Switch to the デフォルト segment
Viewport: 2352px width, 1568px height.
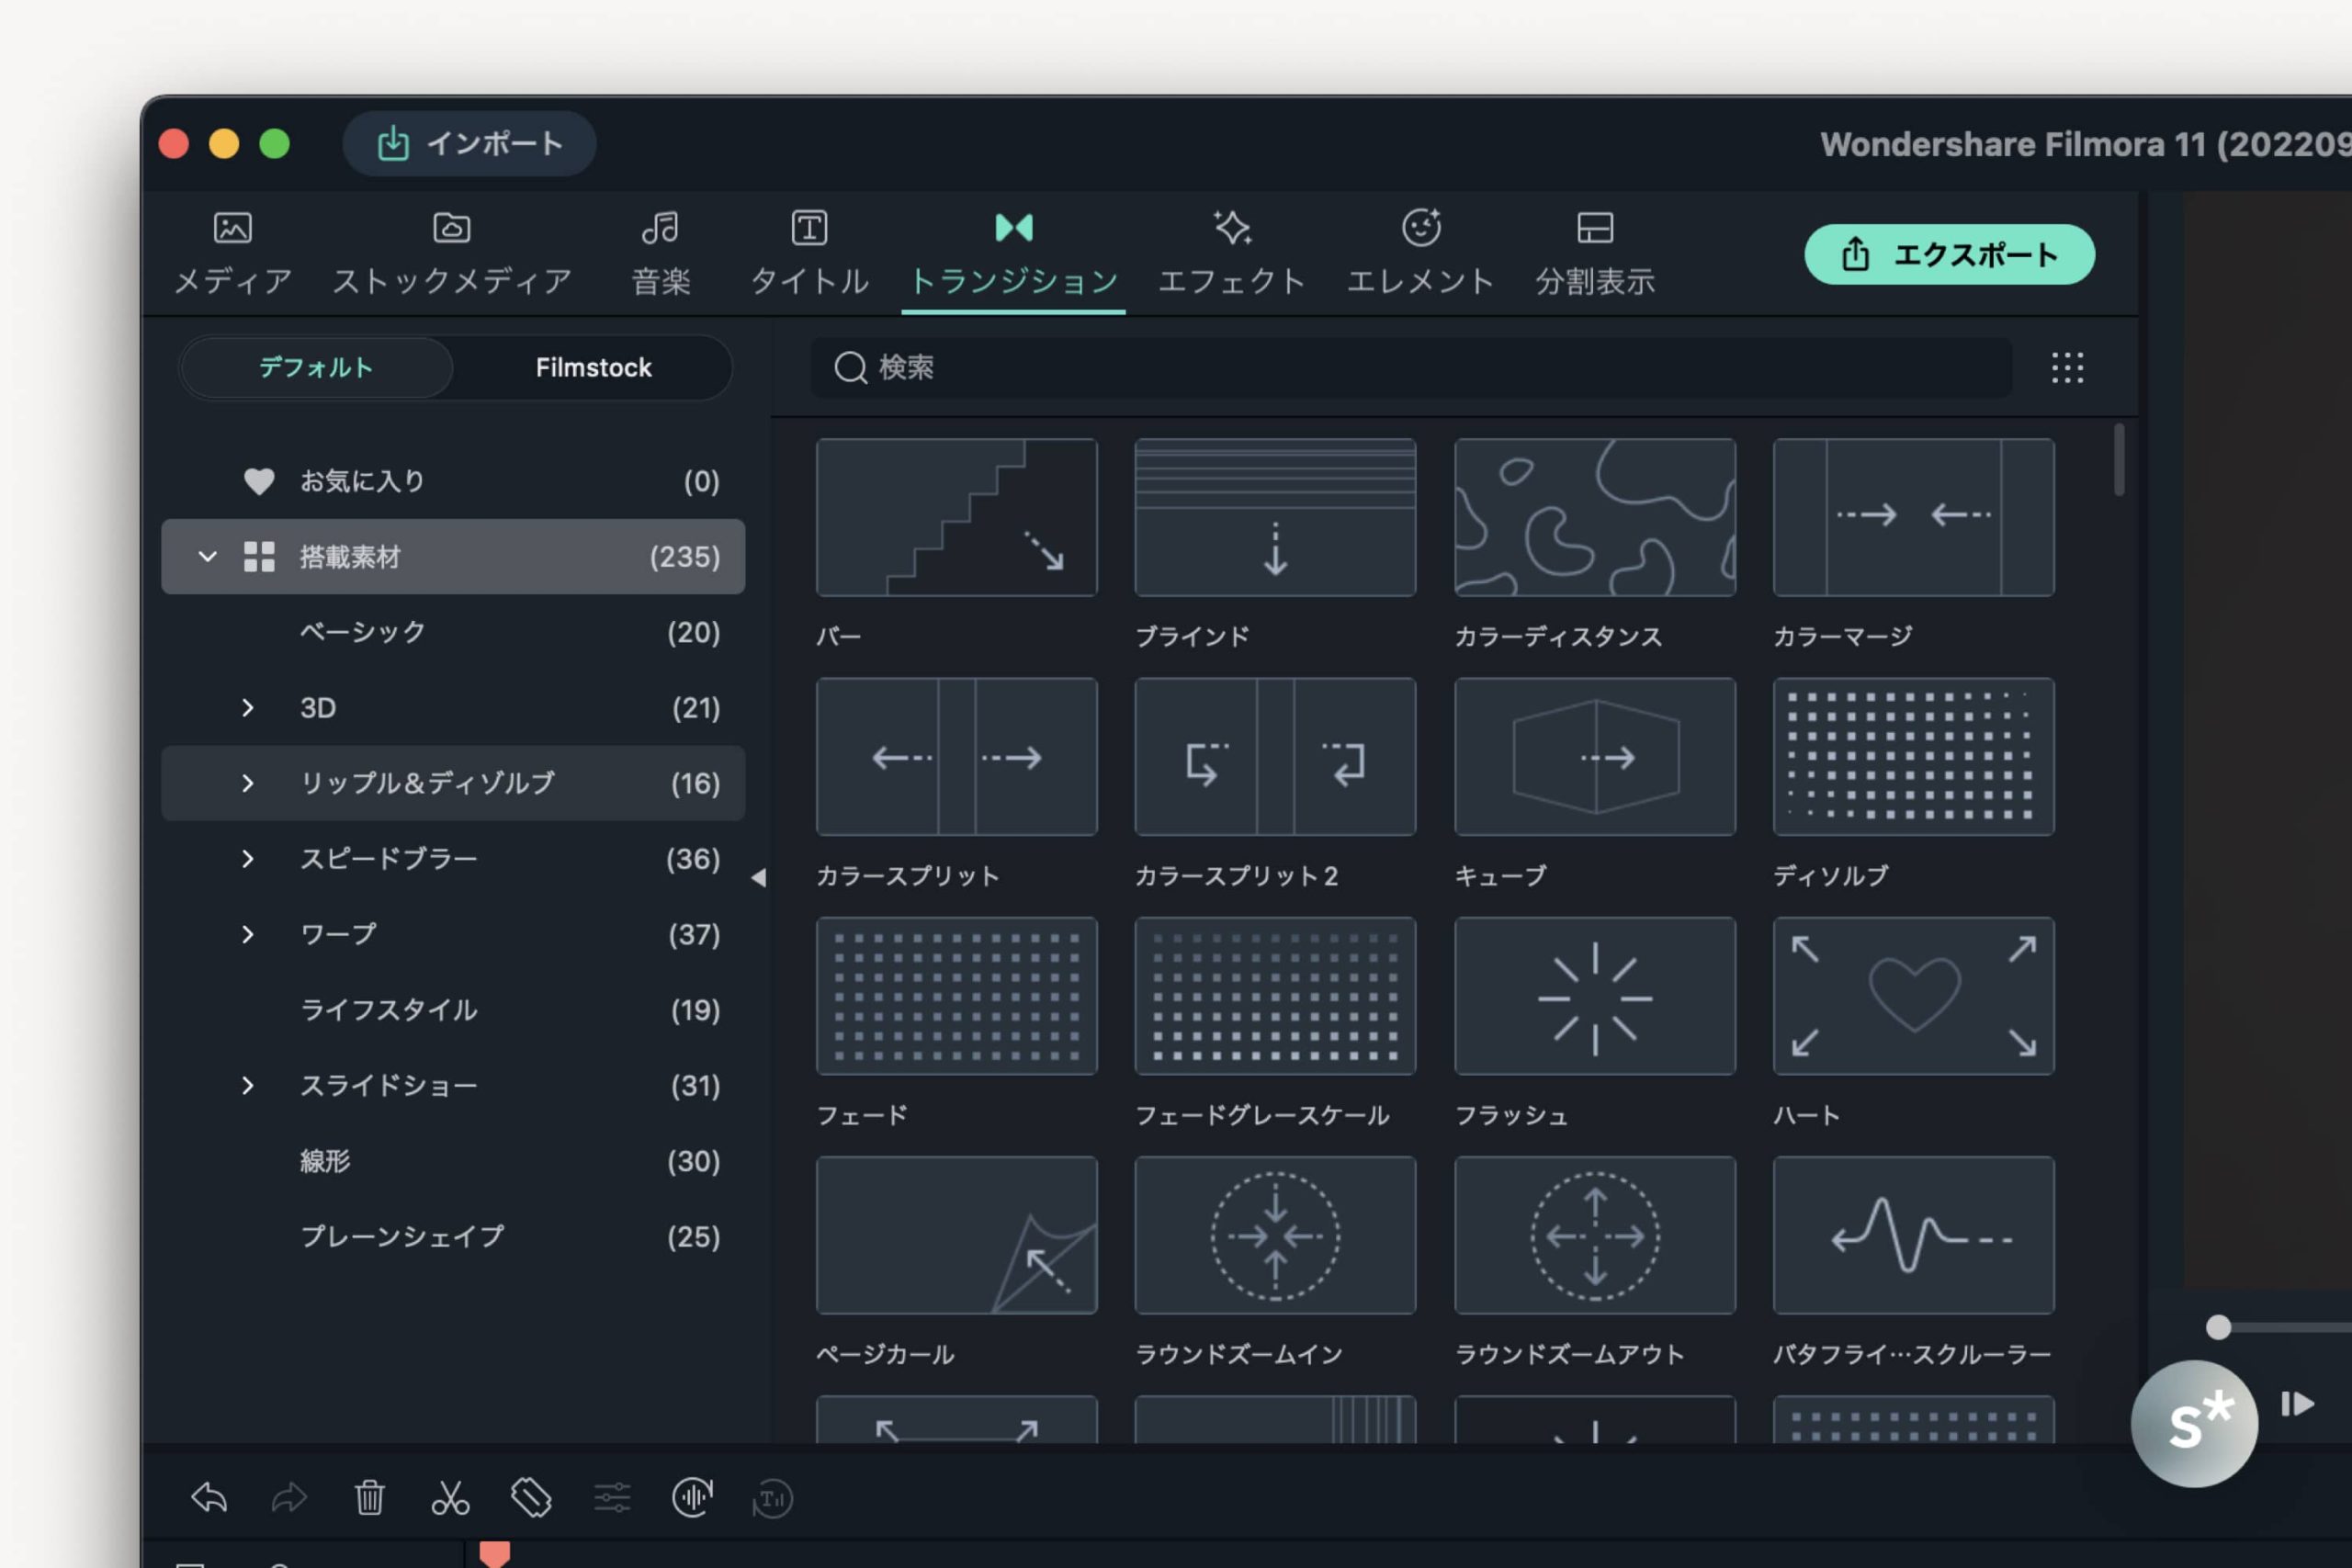pos(316,367)
